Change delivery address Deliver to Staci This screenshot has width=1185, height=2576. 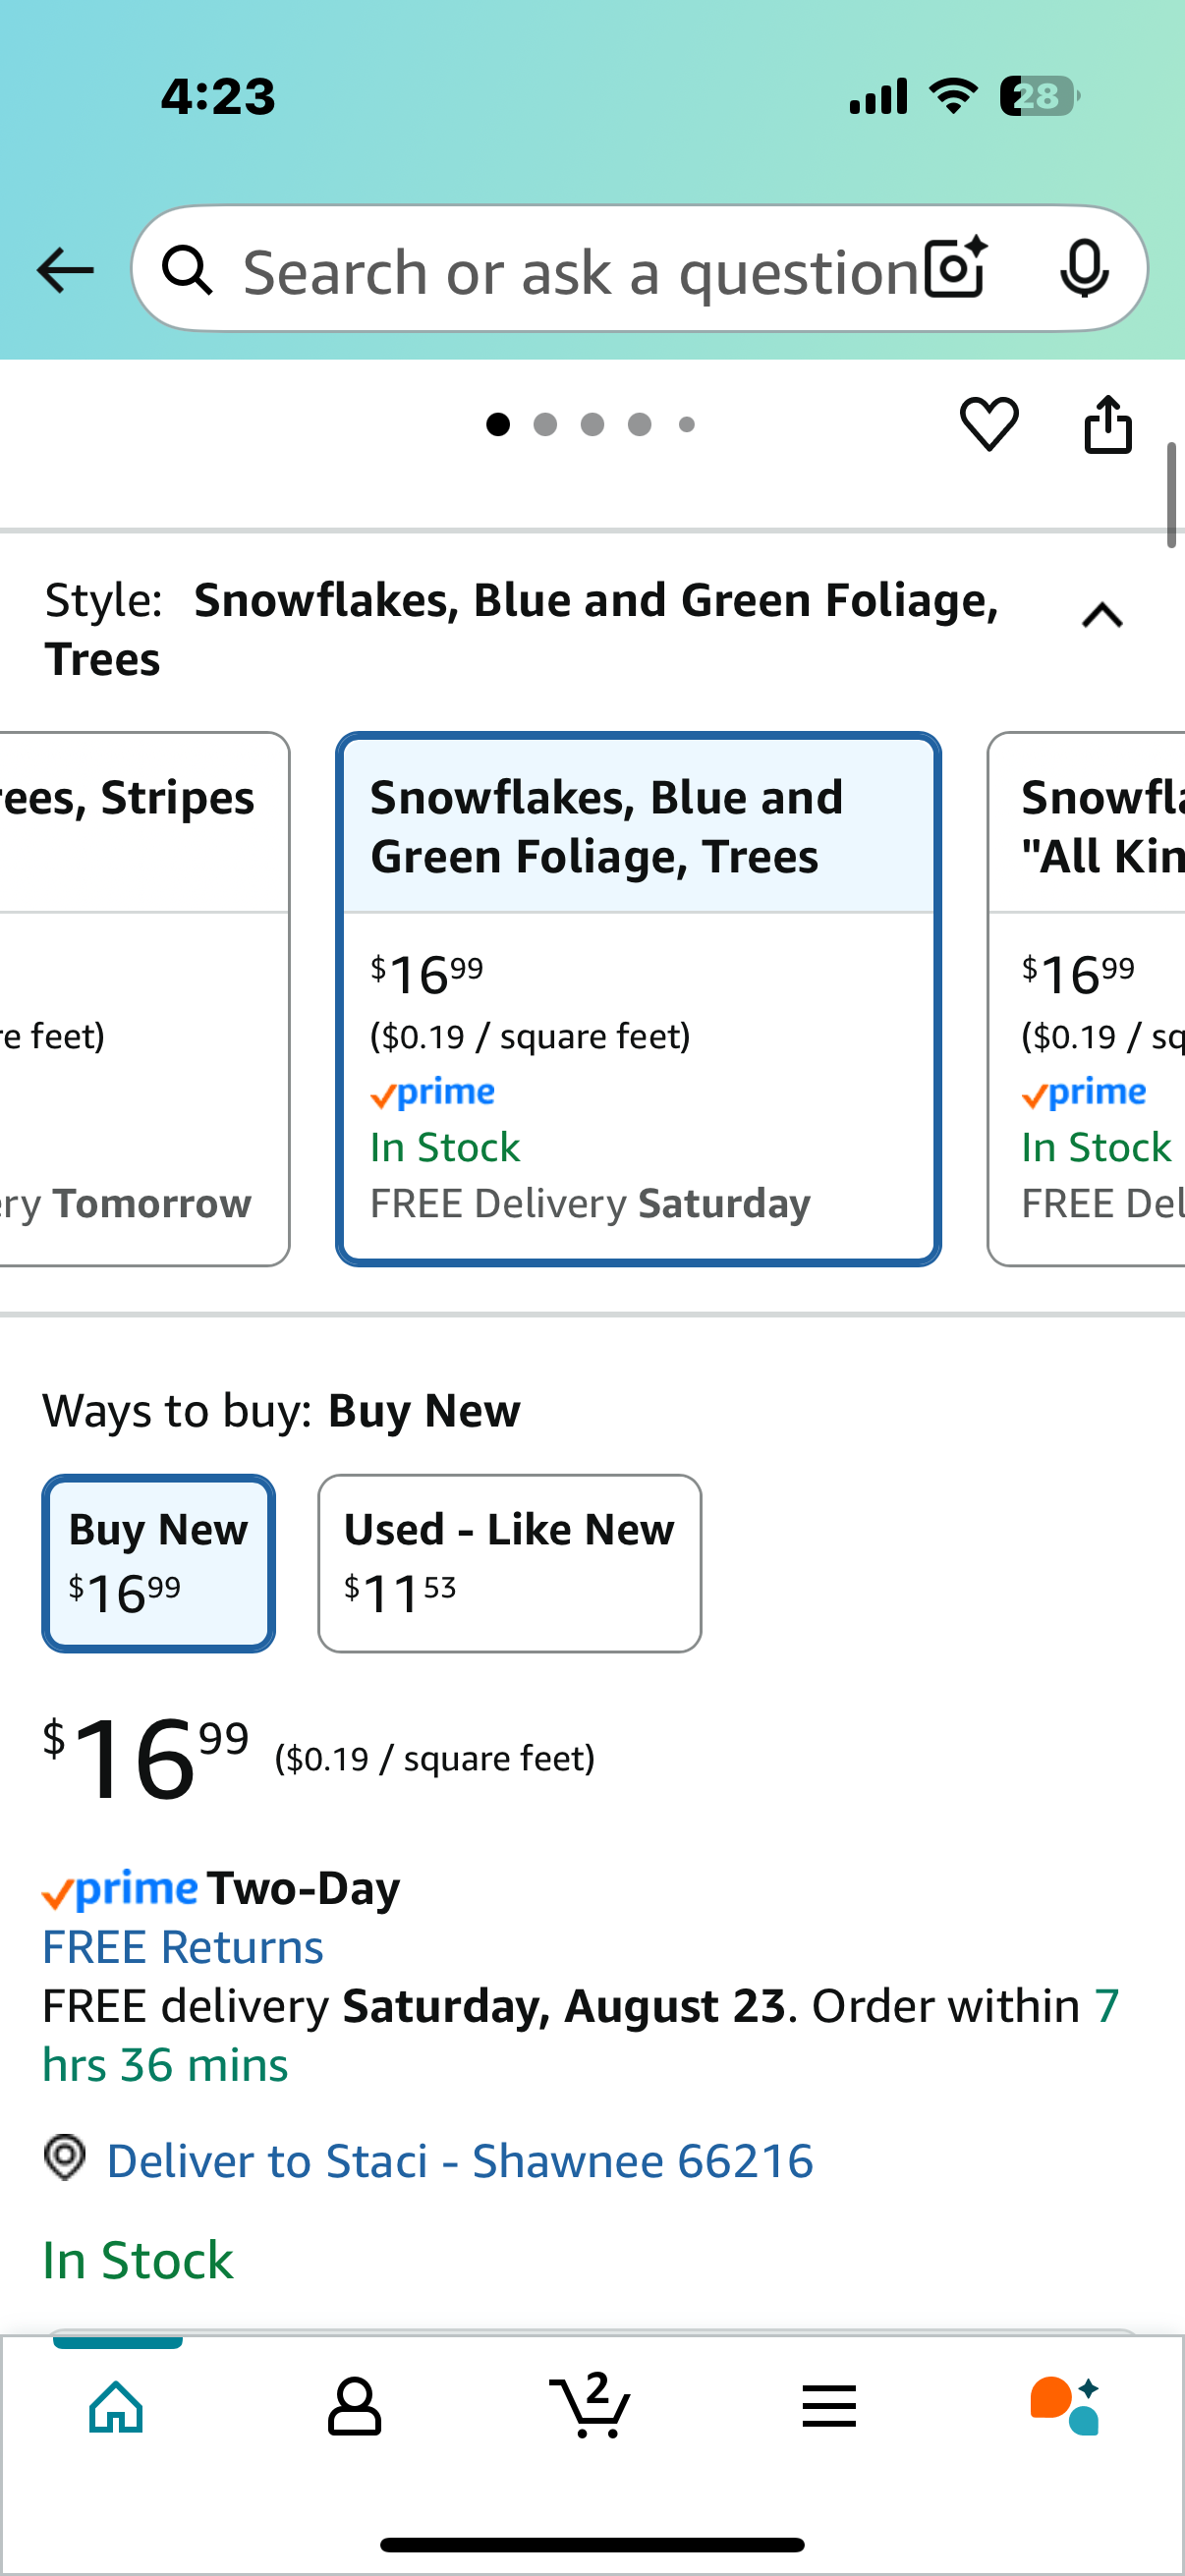459,2160
